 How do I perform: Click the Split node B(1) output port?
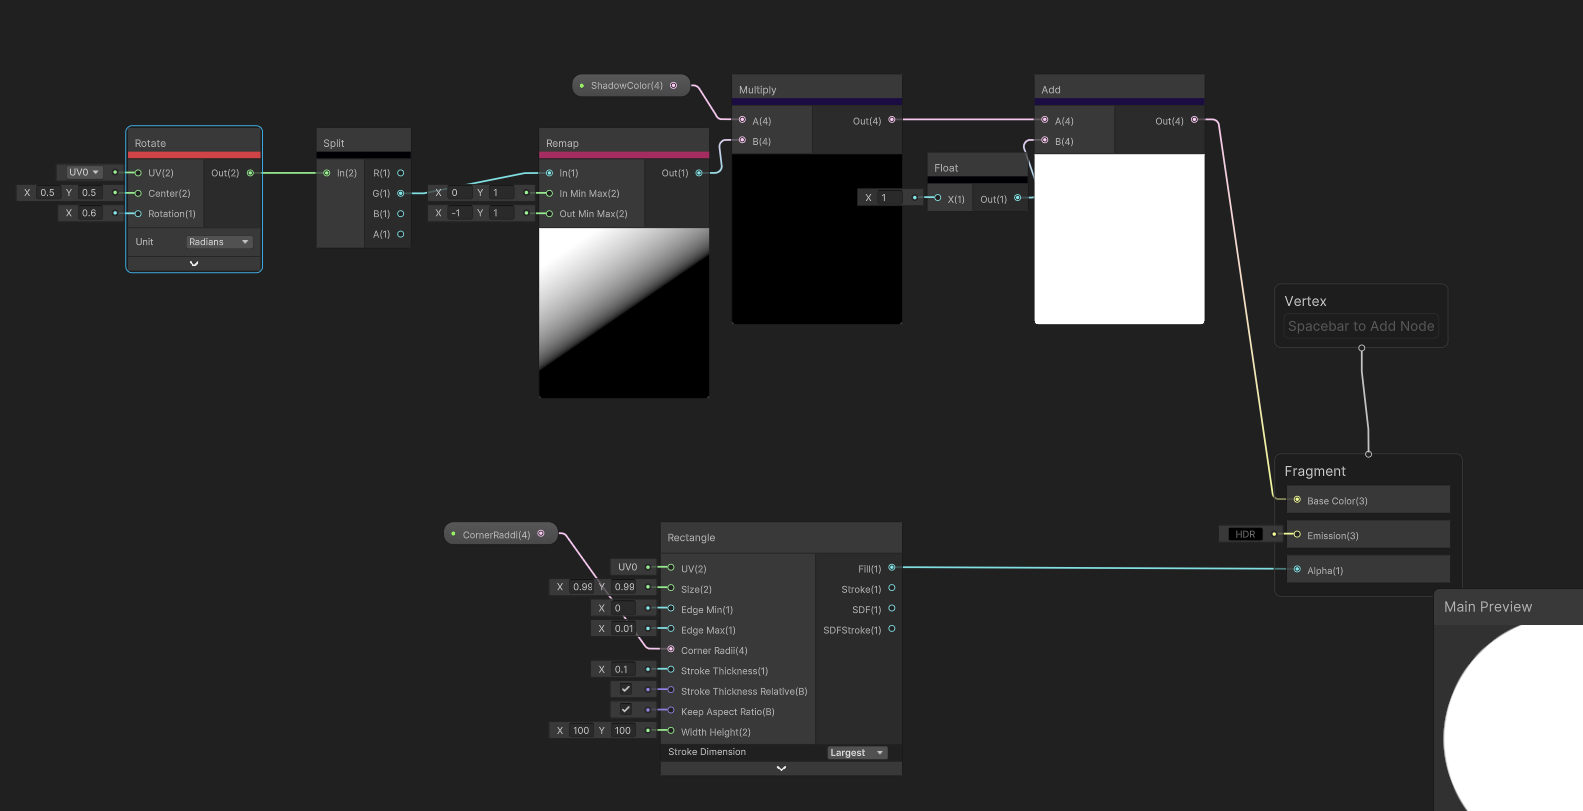click(401, 214)
